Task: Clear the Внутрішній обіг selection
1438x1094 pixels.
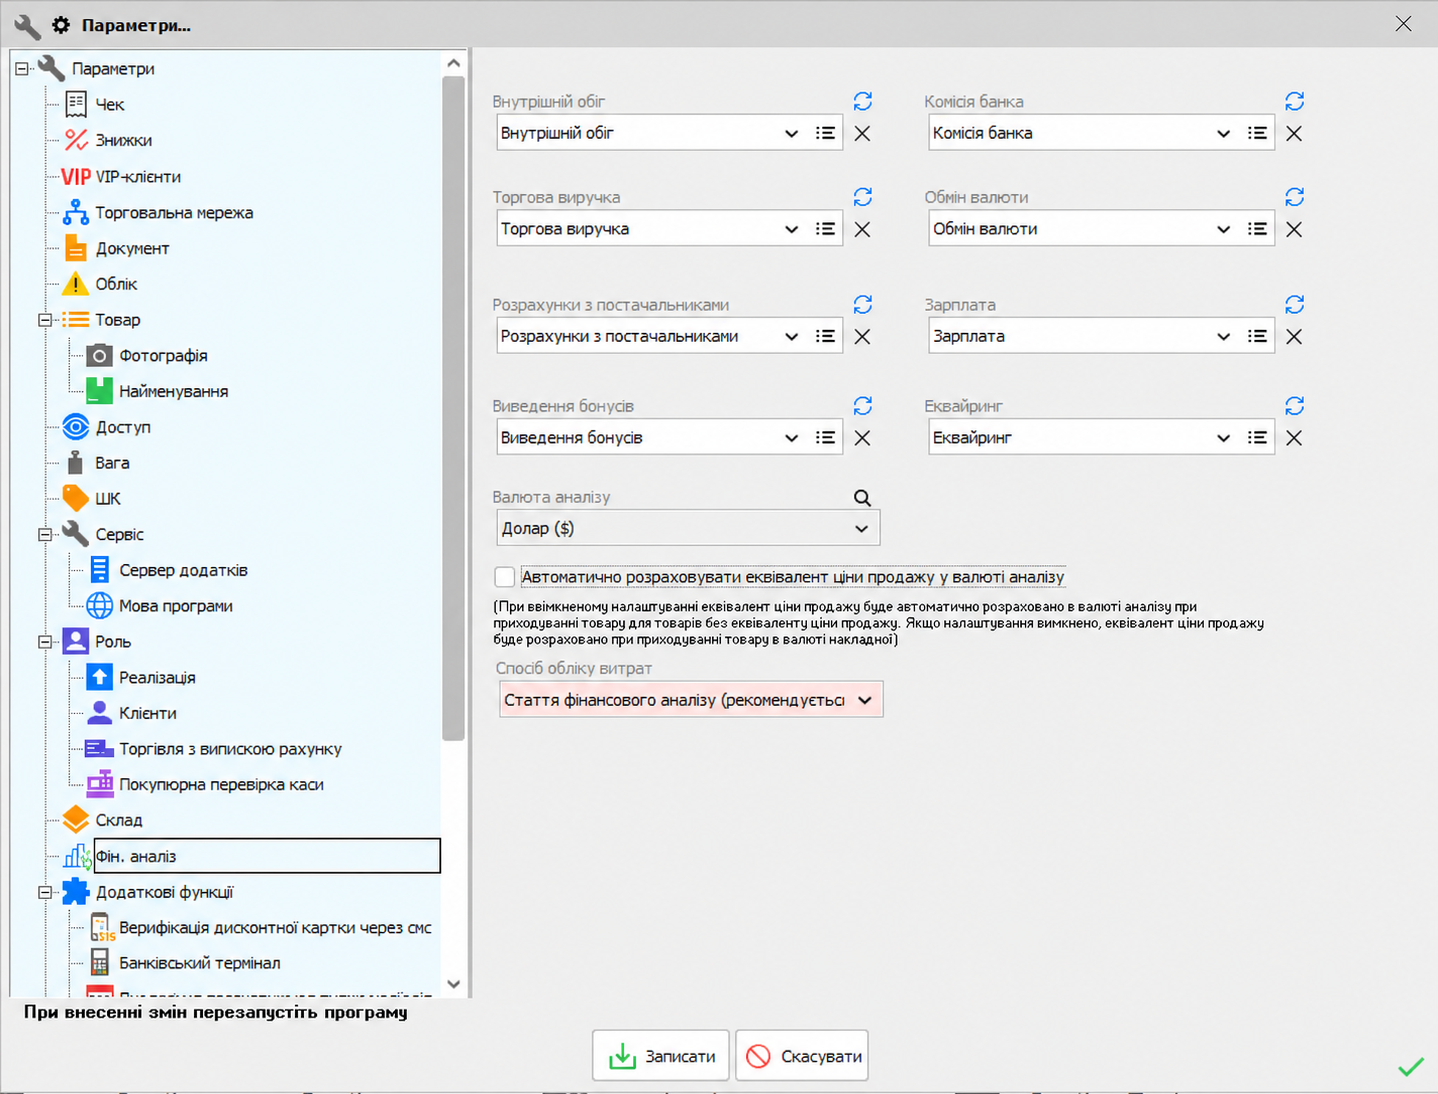Action: point(862,133)
